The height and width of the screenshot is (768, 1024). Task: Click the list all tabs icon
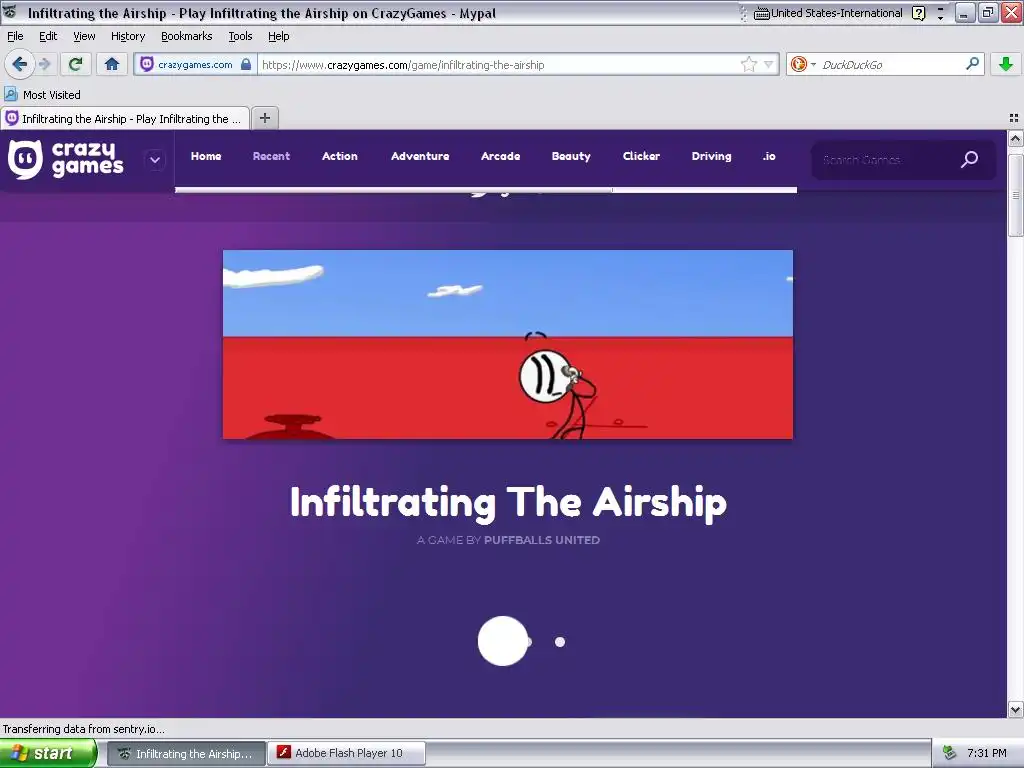point(1014,118)
